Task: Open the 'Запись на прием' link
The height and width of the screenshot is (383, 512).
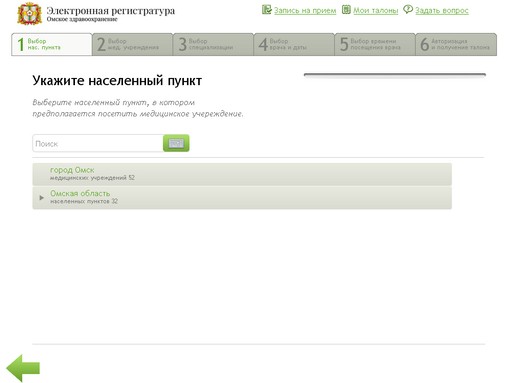Action: pyautogui.click(x=305, y=11)
